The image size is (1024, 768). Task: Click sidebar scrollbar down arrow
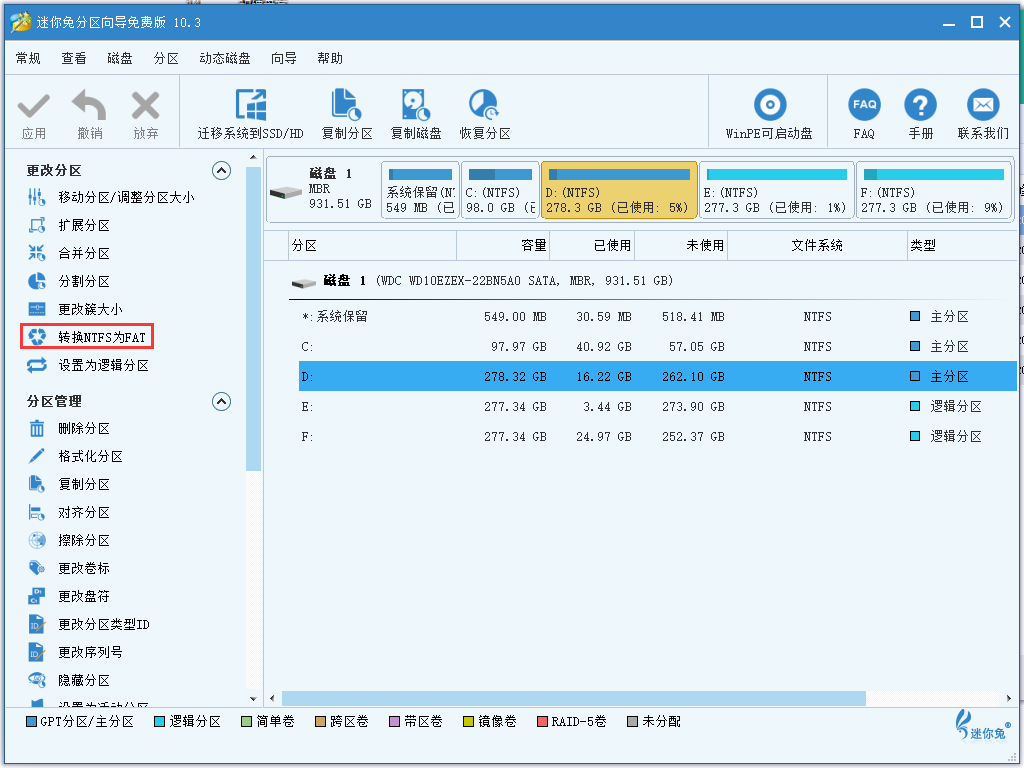click(253, 699)
